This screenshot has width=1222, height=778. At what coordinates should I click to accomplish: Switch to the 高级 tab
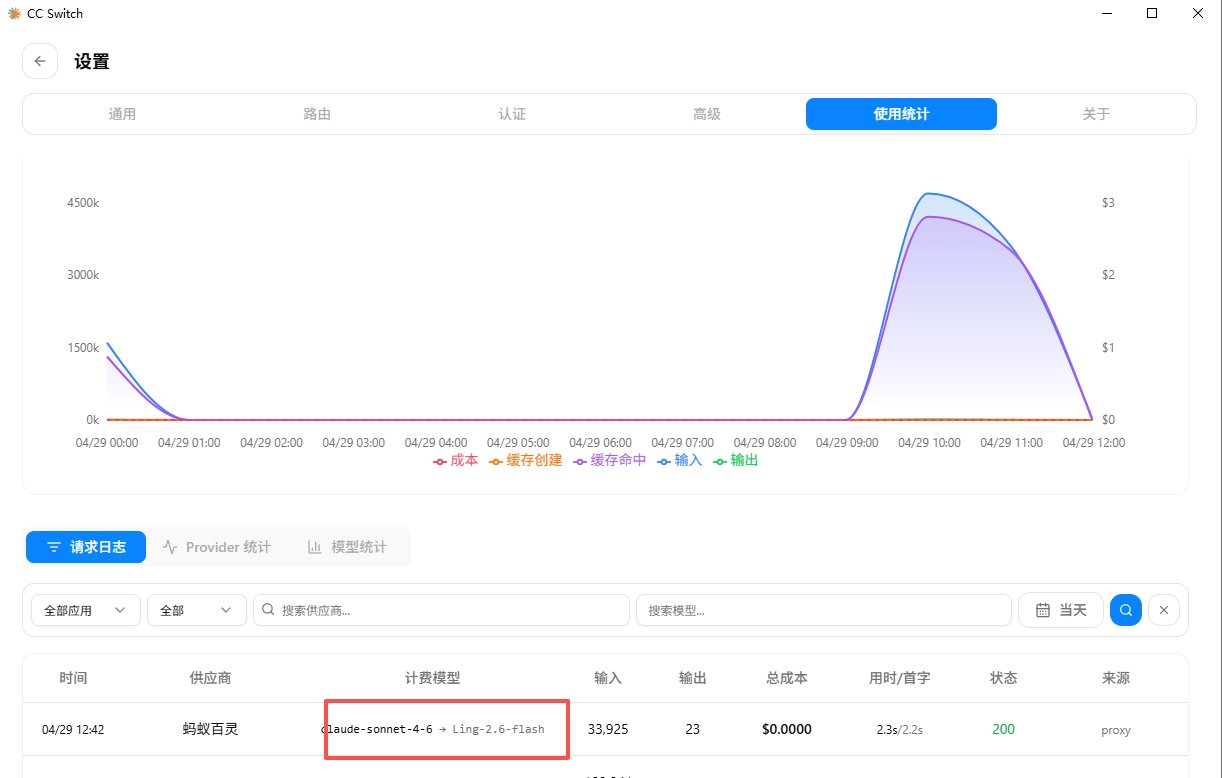pyautogui.click(x=707, y=114)
